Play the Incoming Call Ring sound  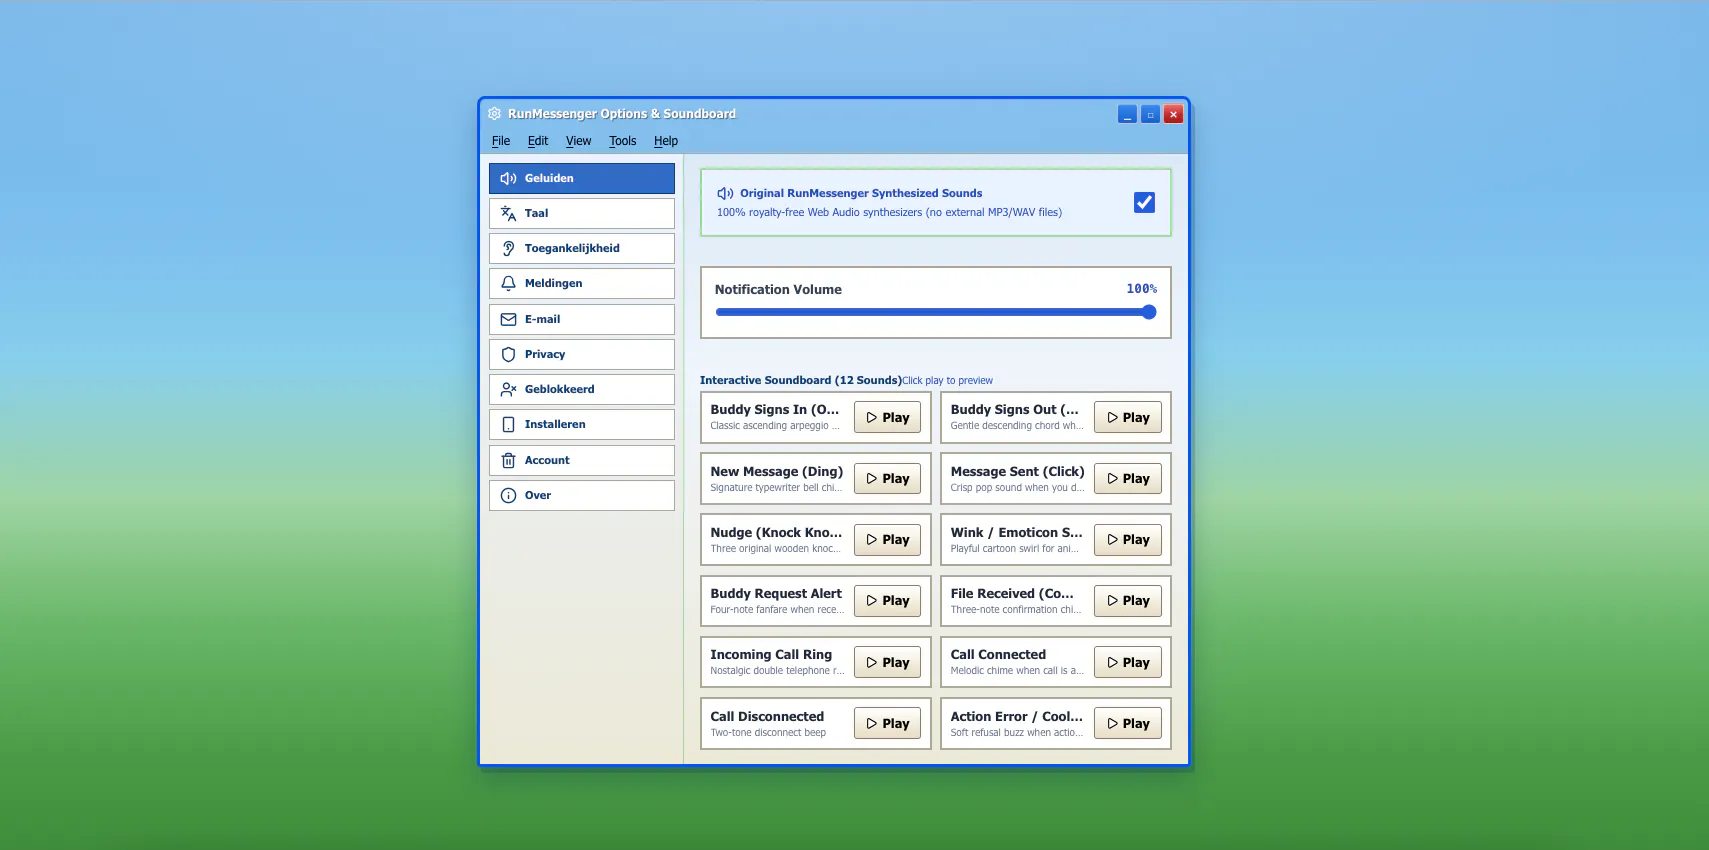(888, 662)
